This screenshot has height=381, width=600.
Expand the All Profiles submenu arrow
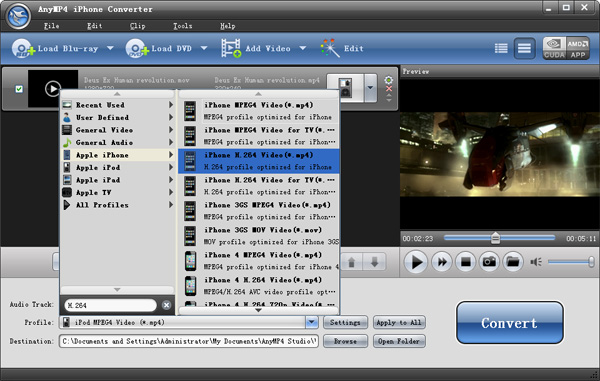click(171, 205)
